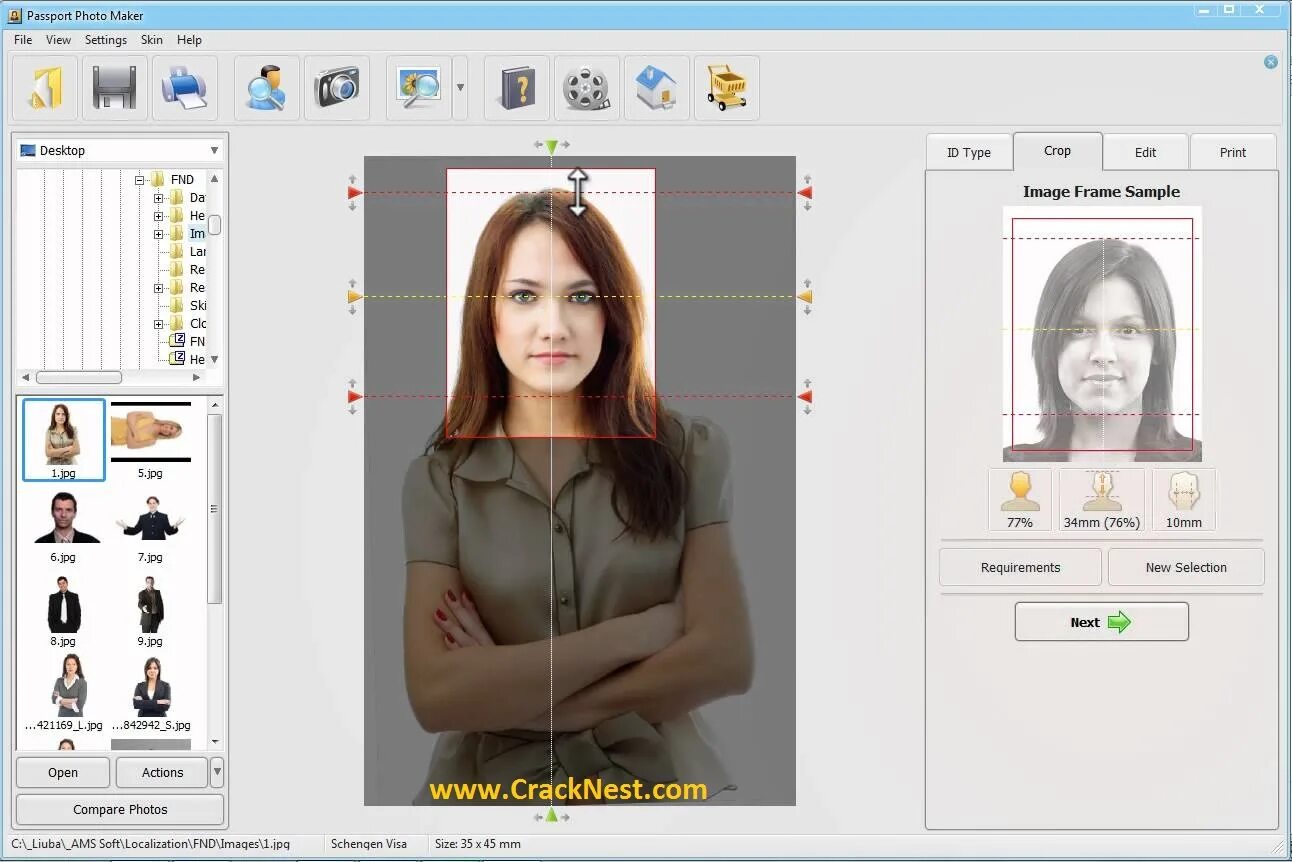The height and width of the screenshot is (862, 1292).
Task: Click the folder tree vertical scrollbar thumb
Action: coord(214,225)
